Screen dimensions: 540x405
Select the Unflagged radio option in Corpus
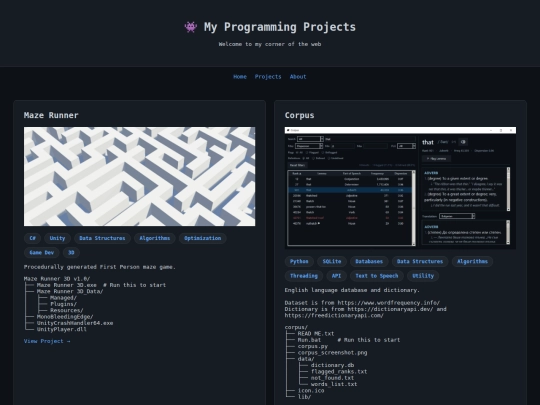(330, 153)
